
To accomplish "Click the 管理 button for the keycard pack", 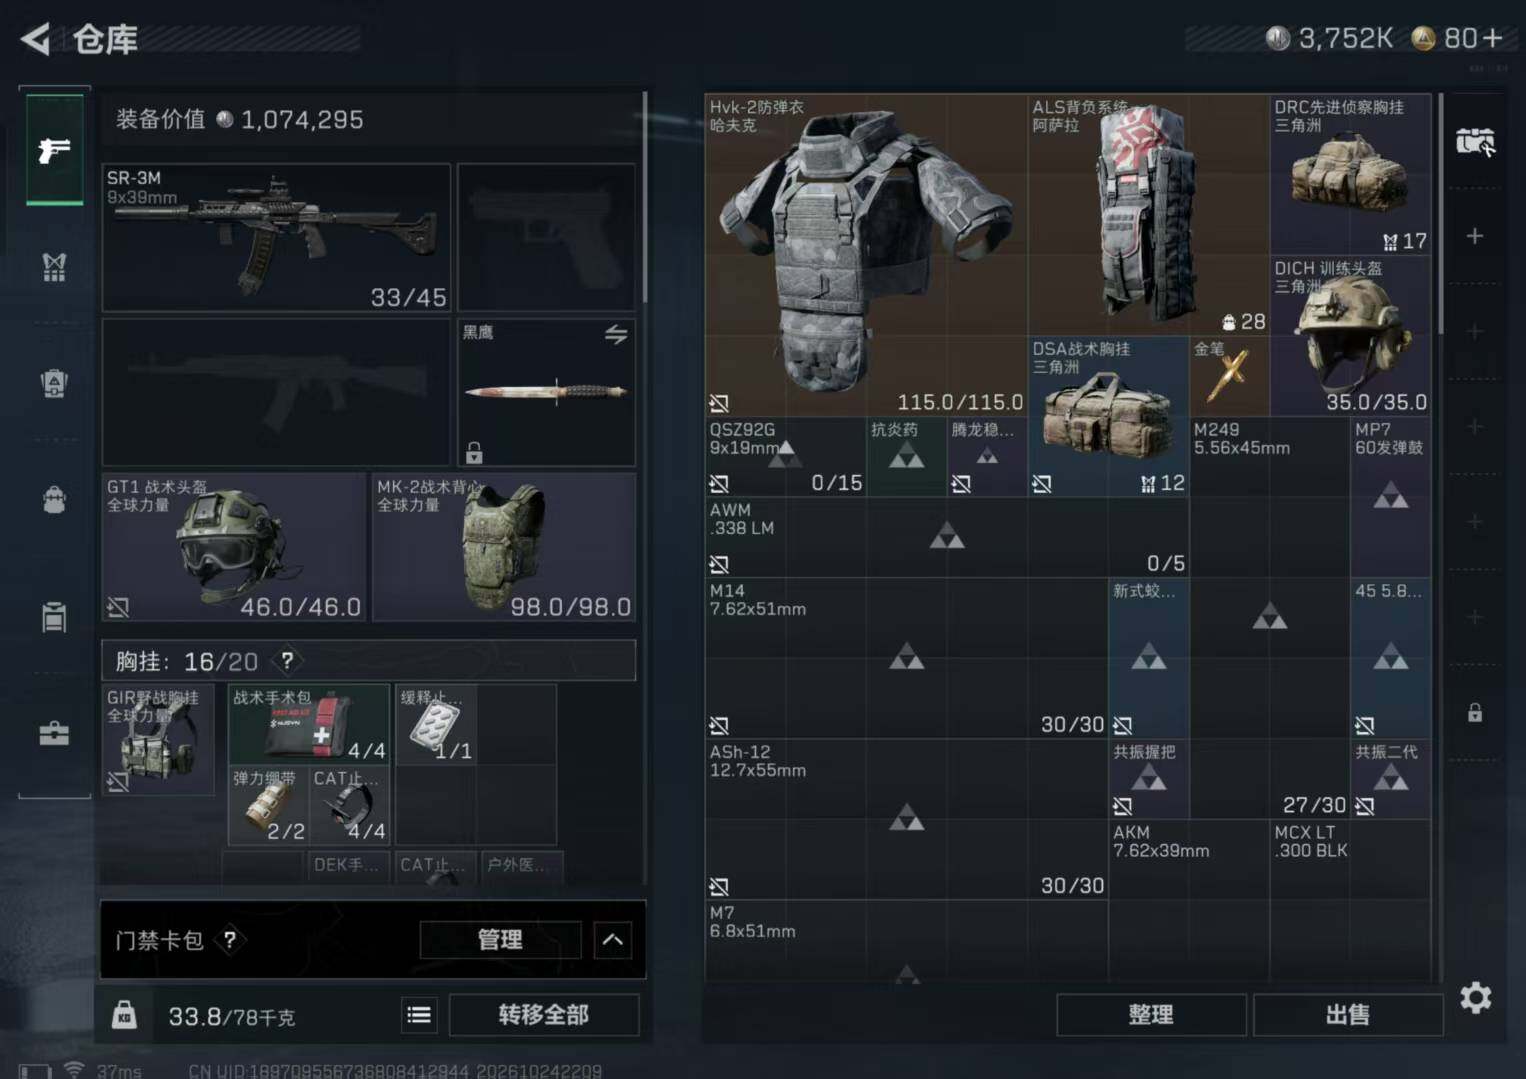I will (x=500, y=940).
